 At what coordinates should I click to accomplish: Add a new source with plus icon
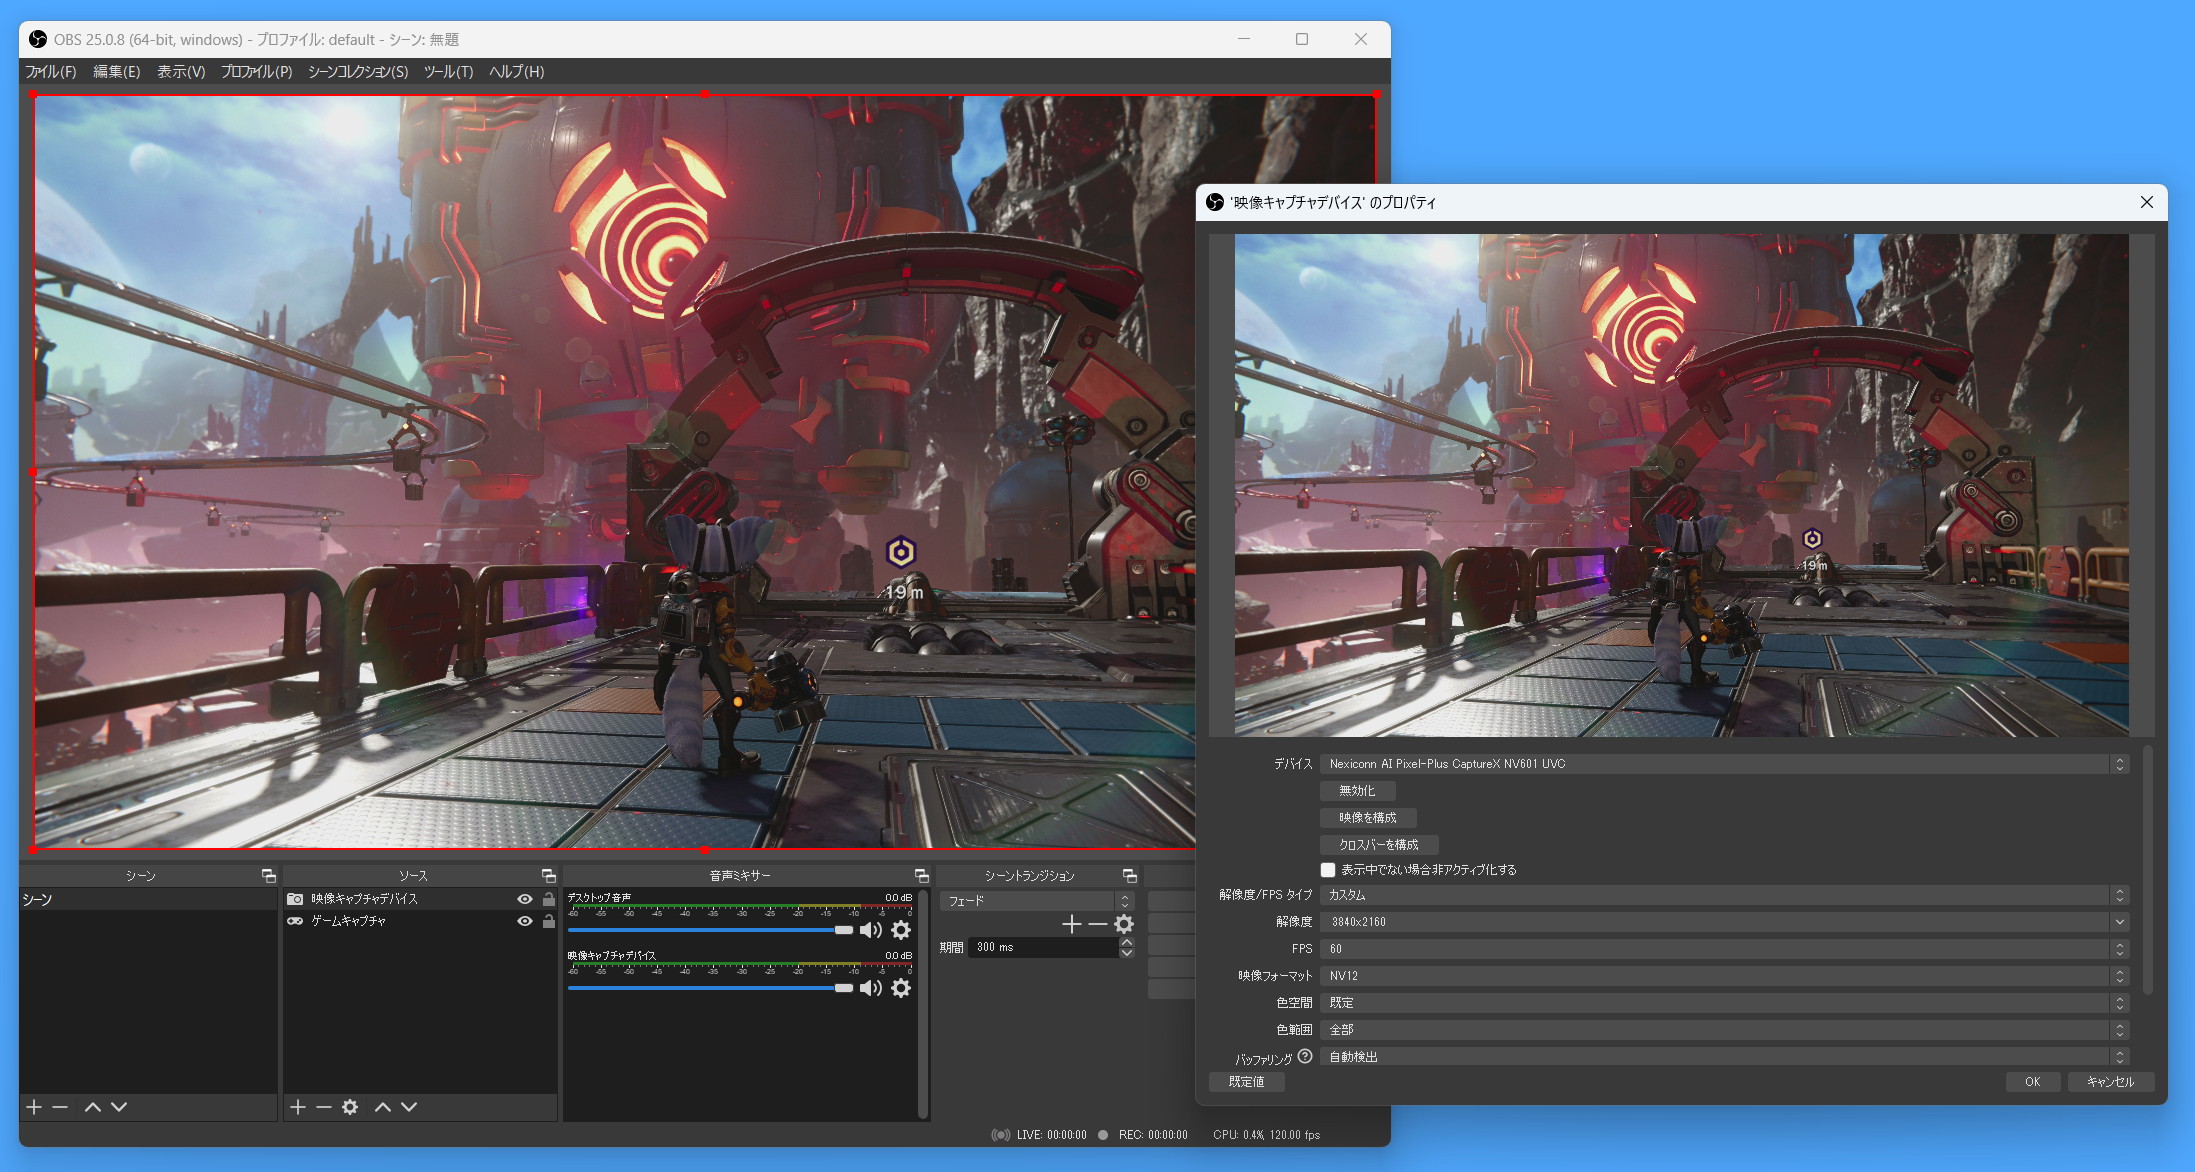297,1107
